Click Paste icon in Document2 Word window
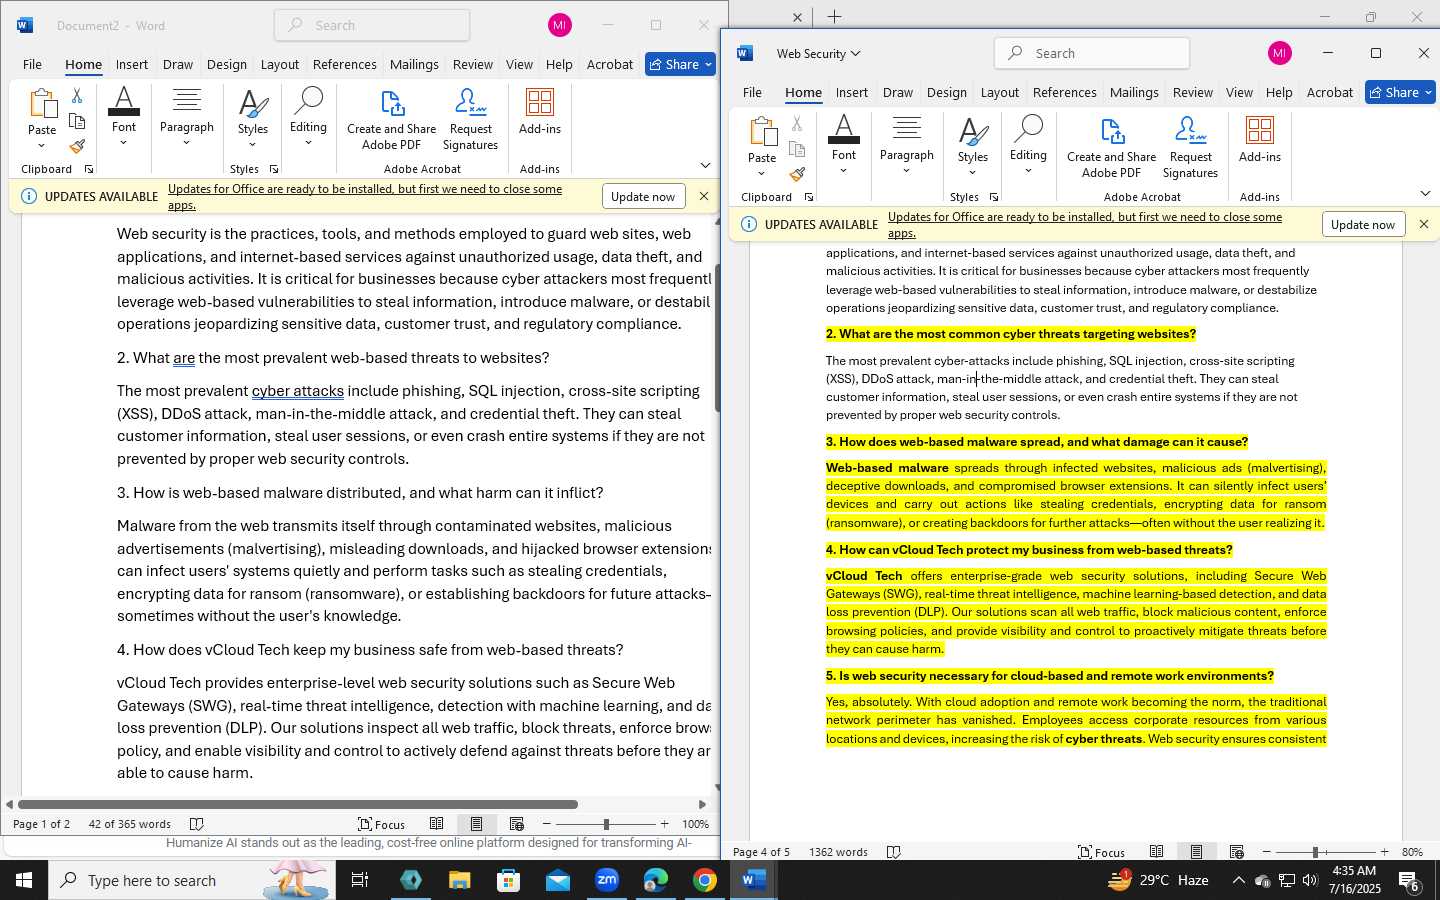Viewport: 1440px width, 900px height. [42, 104]
